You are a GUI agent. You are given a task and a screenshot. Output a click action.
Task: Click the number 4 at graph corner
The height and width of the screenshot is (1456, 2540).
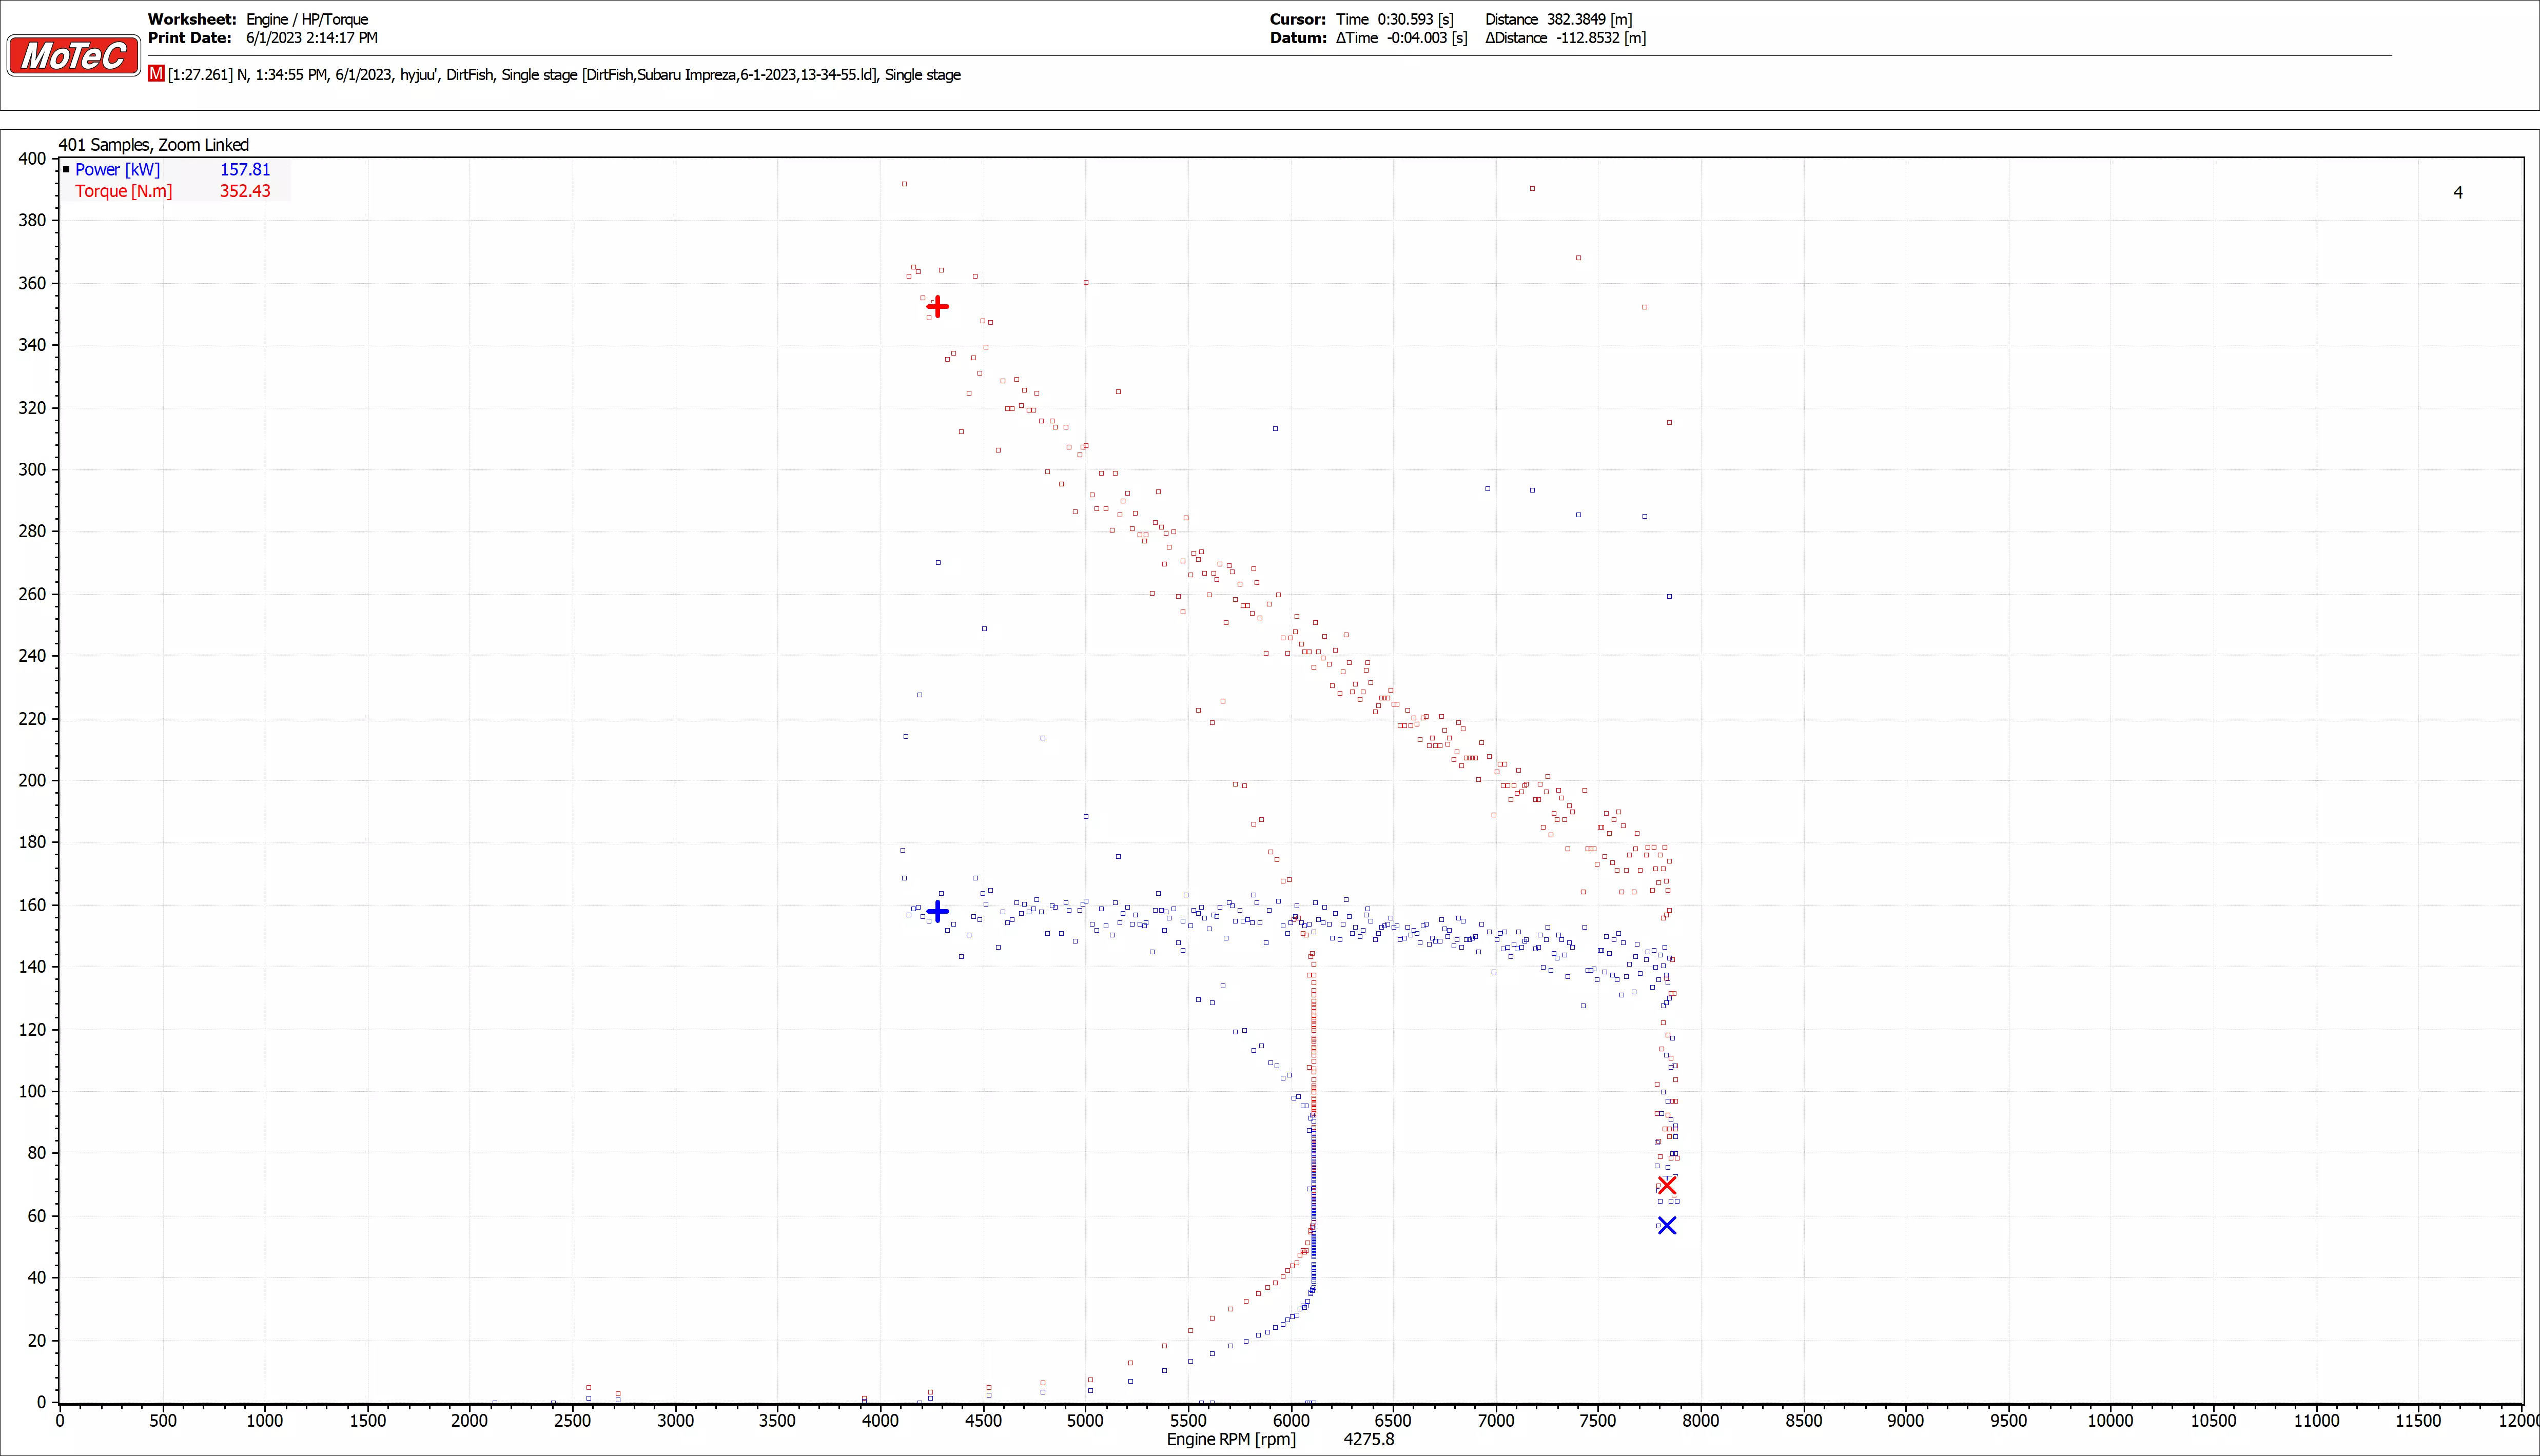(2458, 193)
